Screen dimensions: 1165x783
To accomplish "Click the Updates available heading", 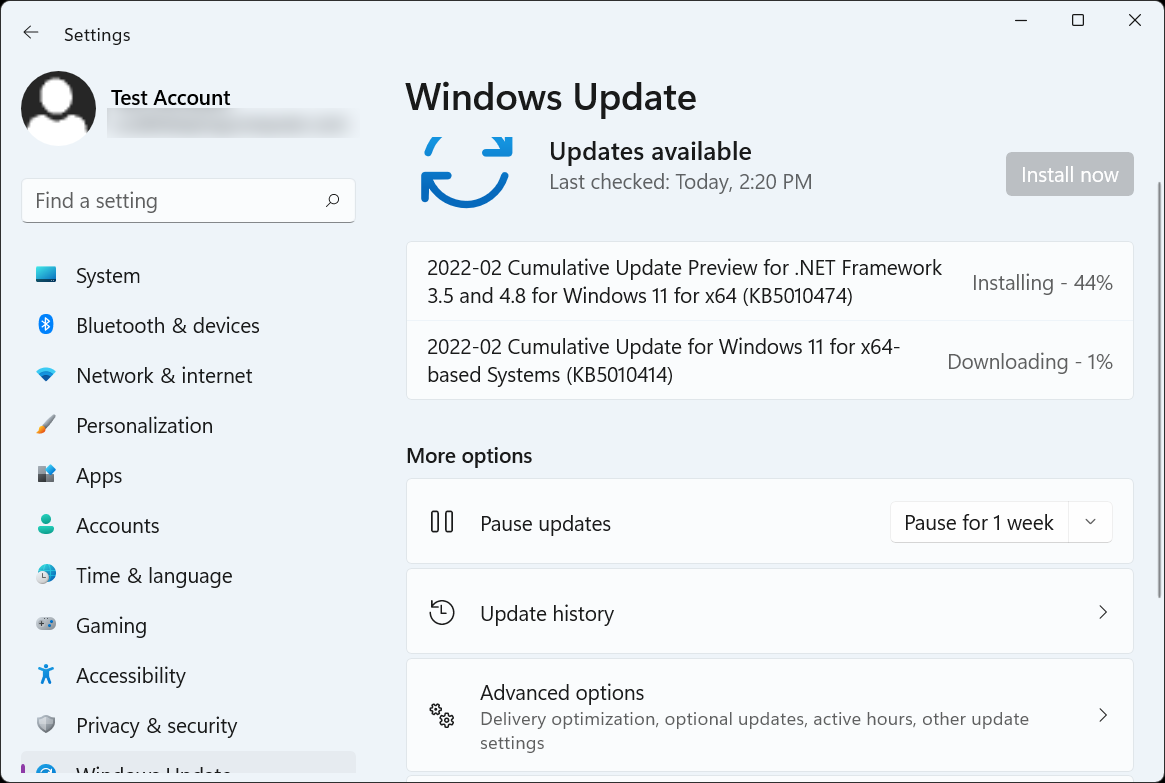I will pos(650,151).
